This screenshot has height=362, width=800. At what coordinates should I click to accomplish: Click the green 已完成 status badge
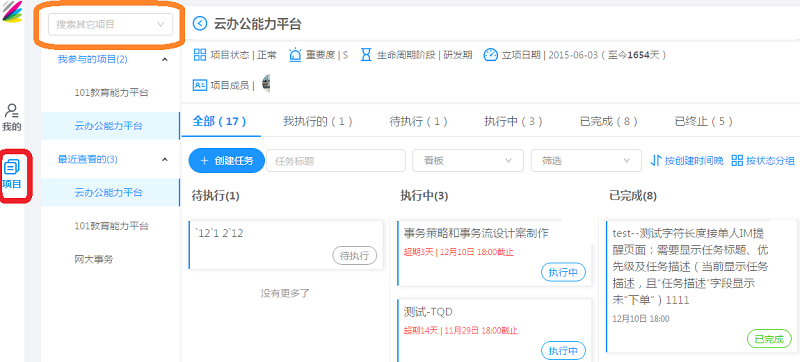[x=769, y=339]
